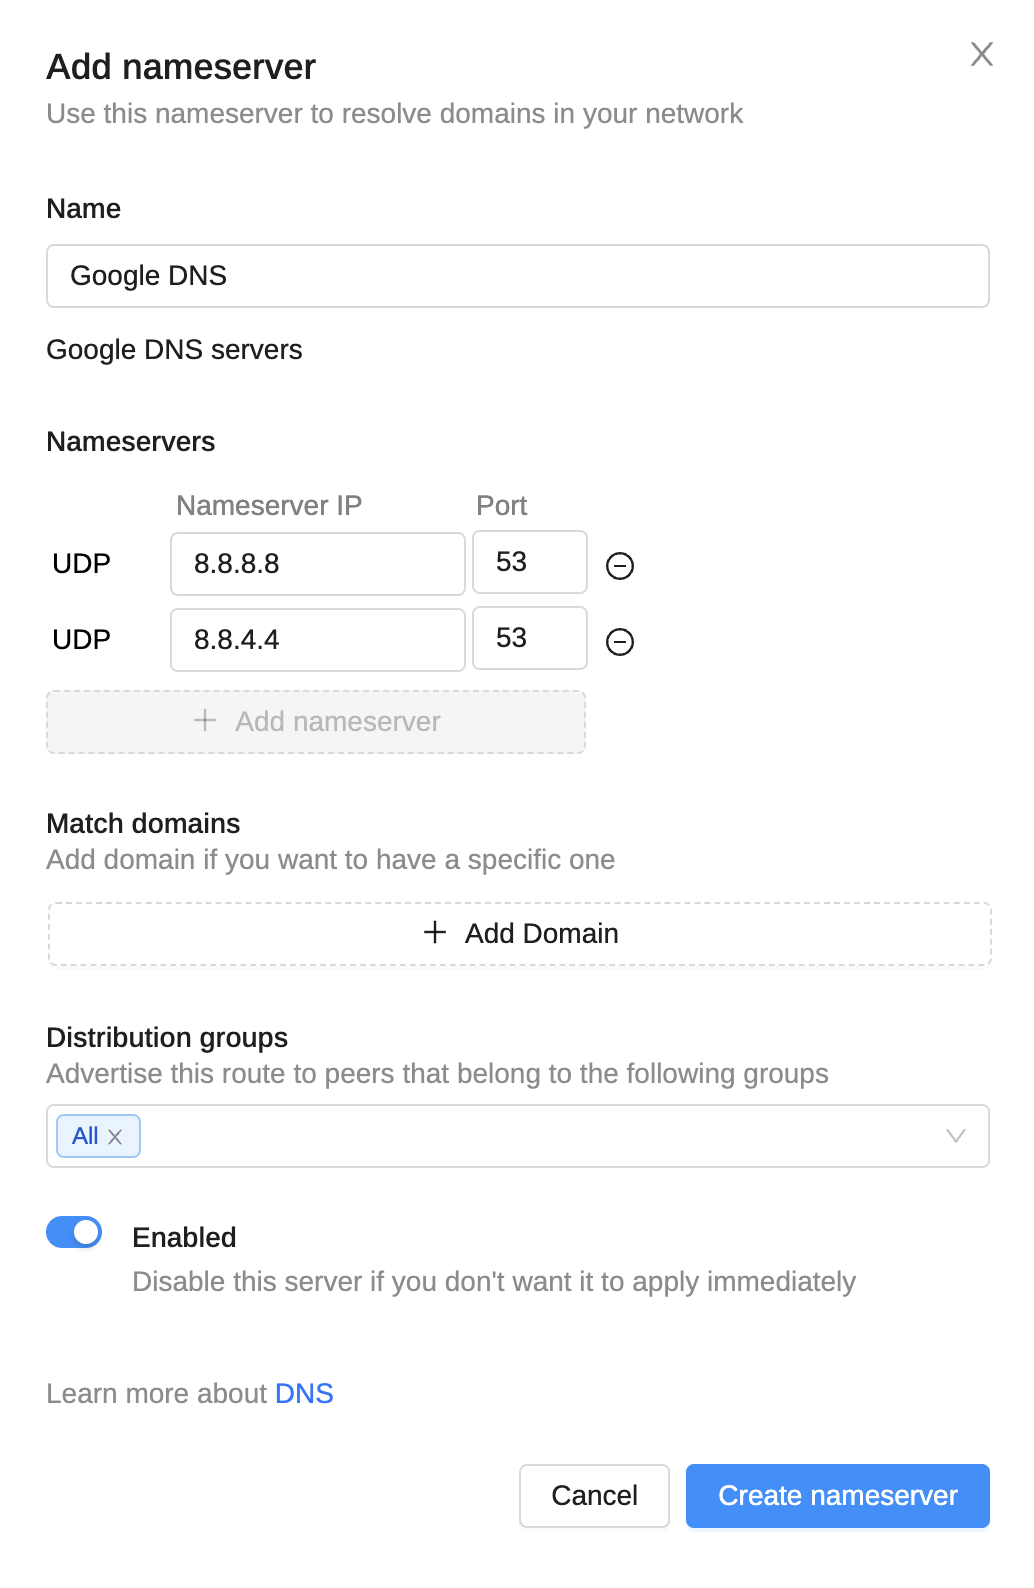Screen dimensions: 1034x1588
Task: Click port field of second nameserver
Action: (529, 638)
